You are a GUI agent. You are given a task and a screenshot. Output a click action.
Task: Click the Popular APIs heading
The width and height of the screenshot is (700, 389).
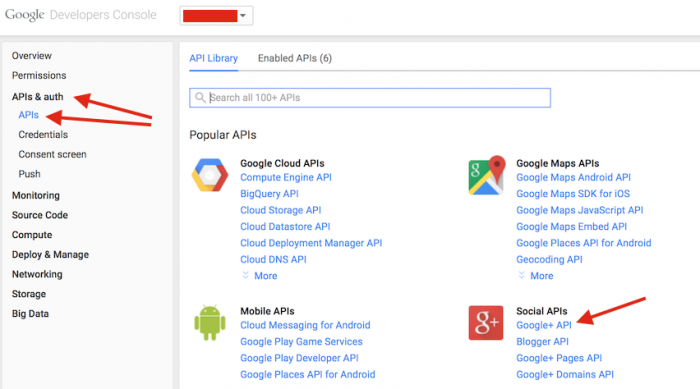(x=223, y=135)
